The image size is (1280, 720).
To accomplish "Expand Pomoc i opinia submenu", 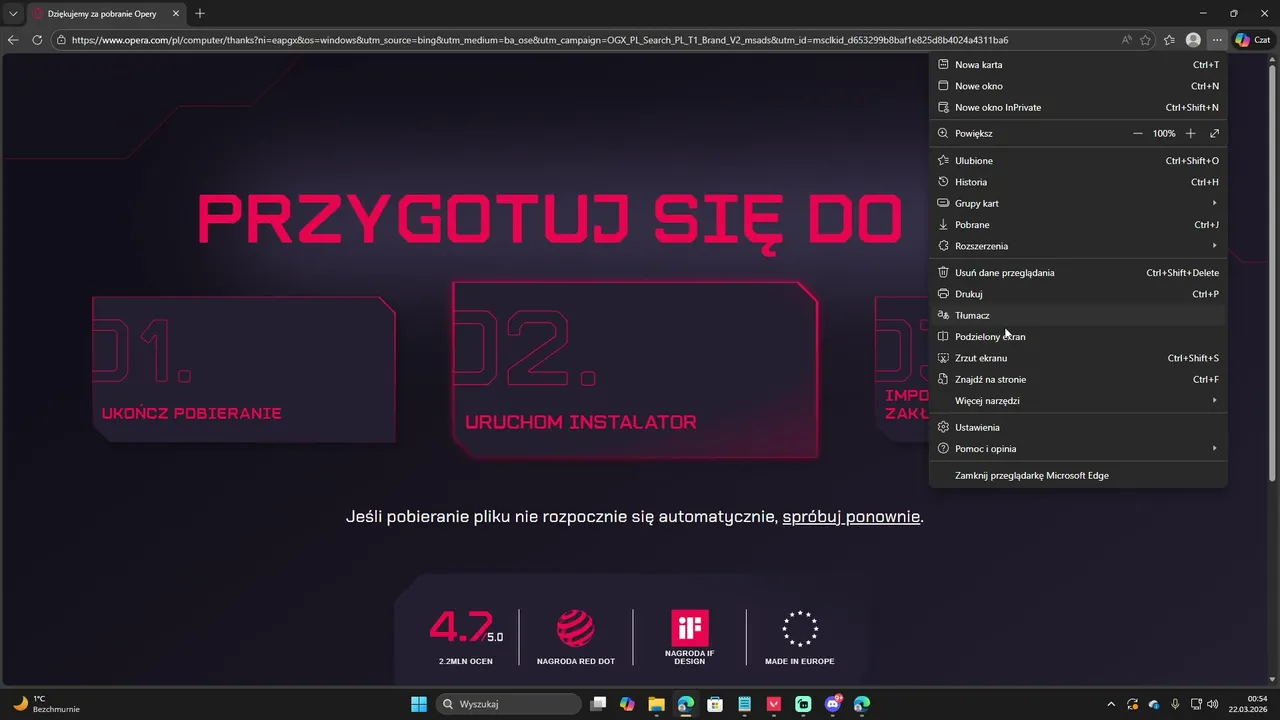I will click(x=1078, y=448).
